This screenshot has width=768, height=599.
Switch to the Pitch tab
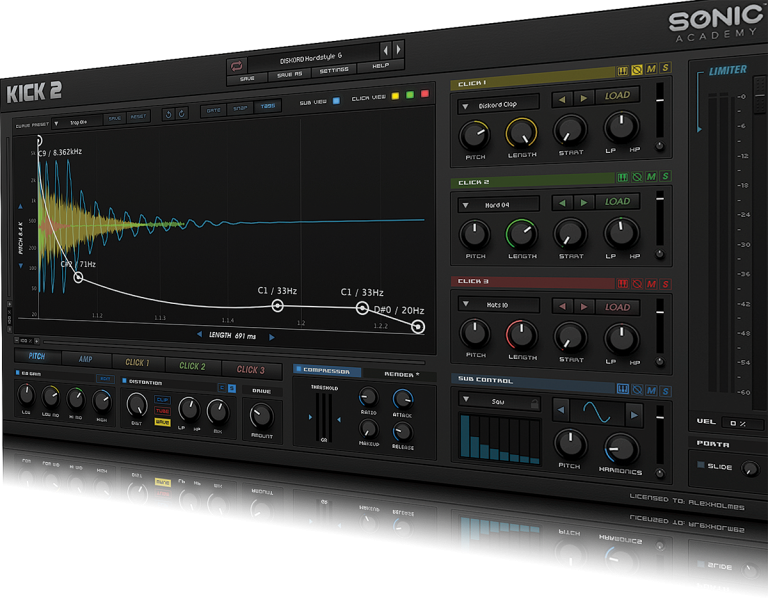click(37, 356)
